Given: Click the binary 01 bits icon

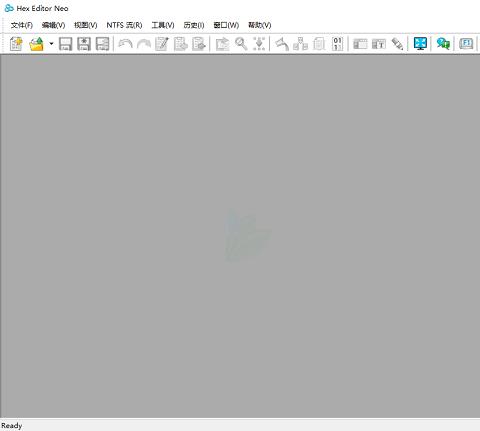Looking at the screenshot, I should pos(337,44).
